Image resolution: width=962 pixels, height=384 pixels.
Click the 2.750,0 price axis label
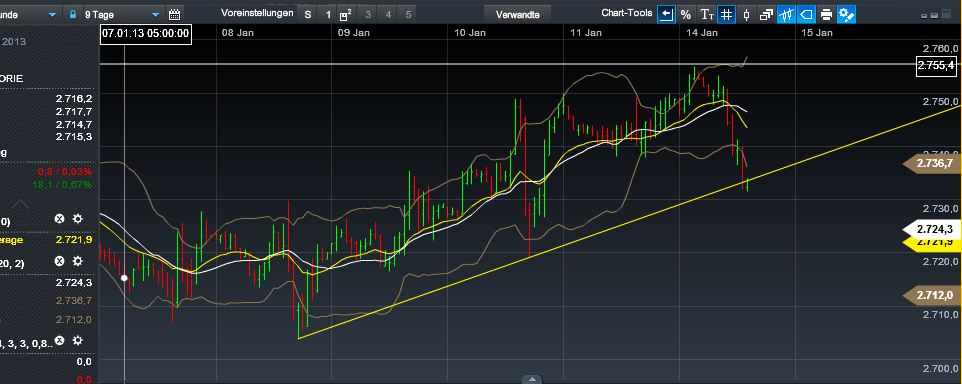coord(941,102)
